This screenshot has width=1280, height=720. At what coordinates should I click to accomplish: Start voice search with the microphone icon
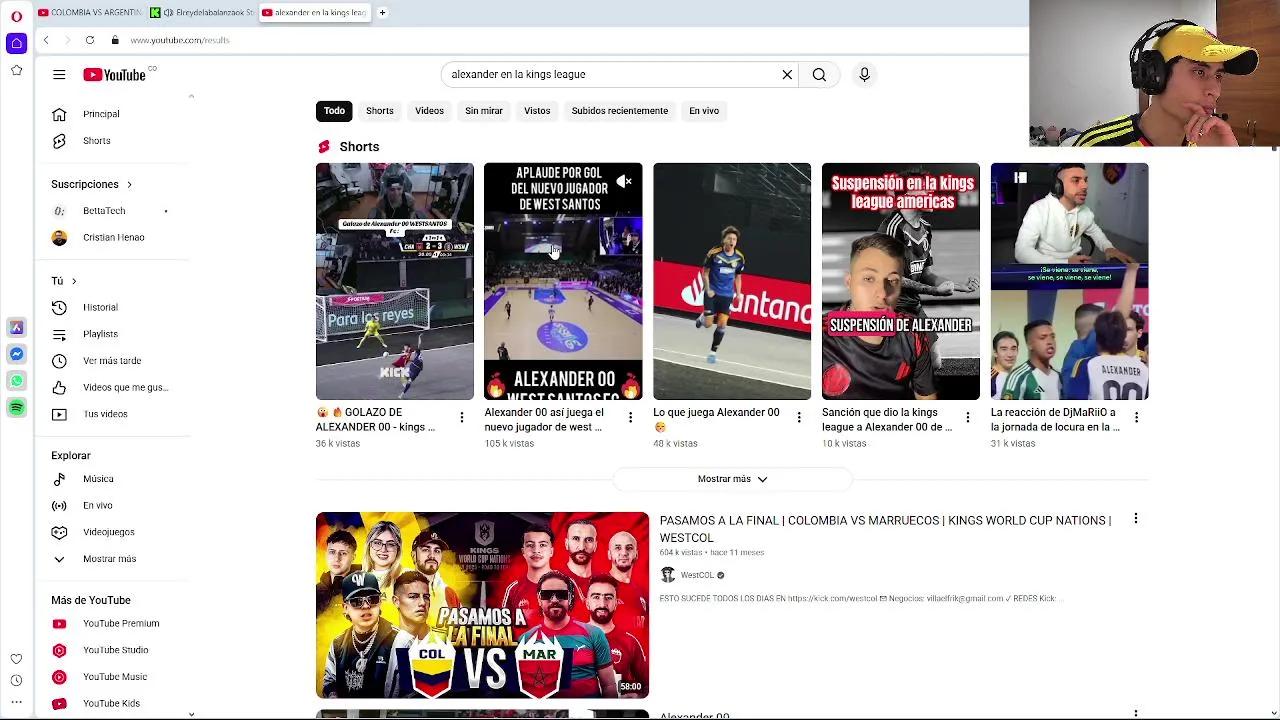865,74
